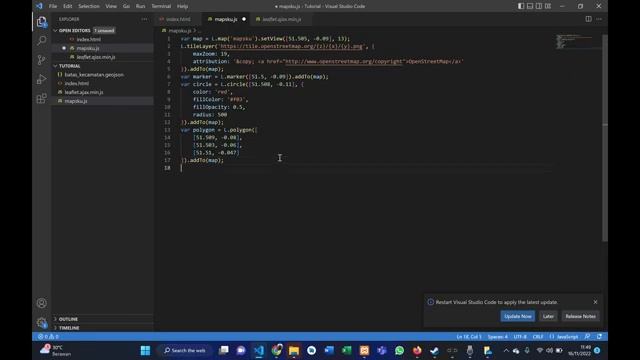Click the Search the web taskbar box

pyautogui.click(x=185, y=351)
